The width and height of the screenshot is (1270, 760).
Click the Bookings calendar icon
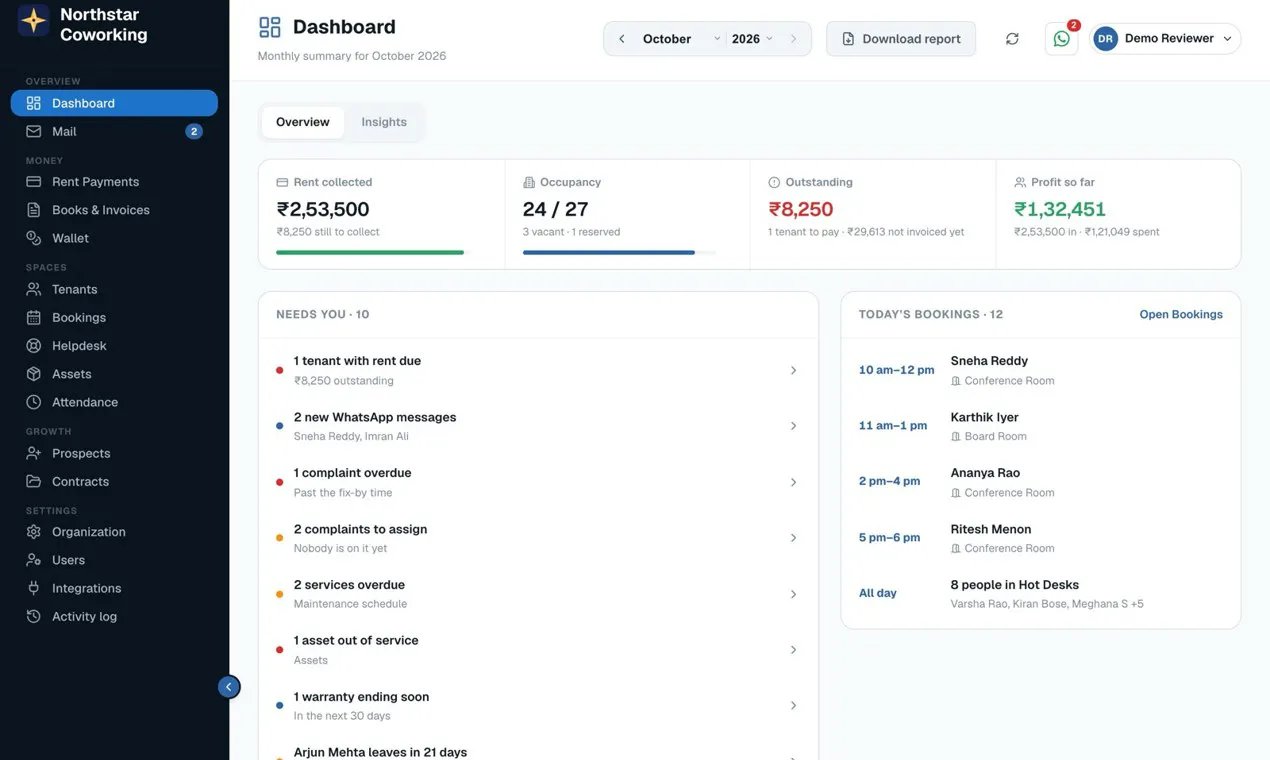34,317
